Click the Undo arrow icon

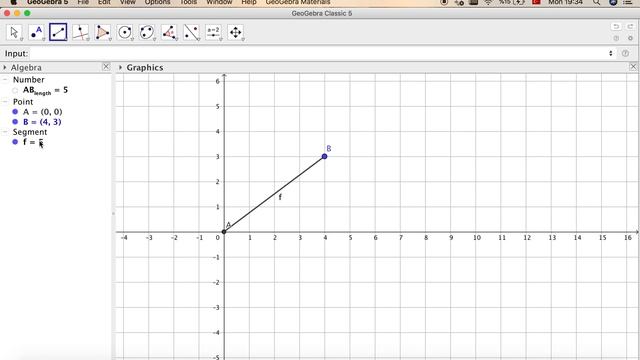[x=616, y=27]
